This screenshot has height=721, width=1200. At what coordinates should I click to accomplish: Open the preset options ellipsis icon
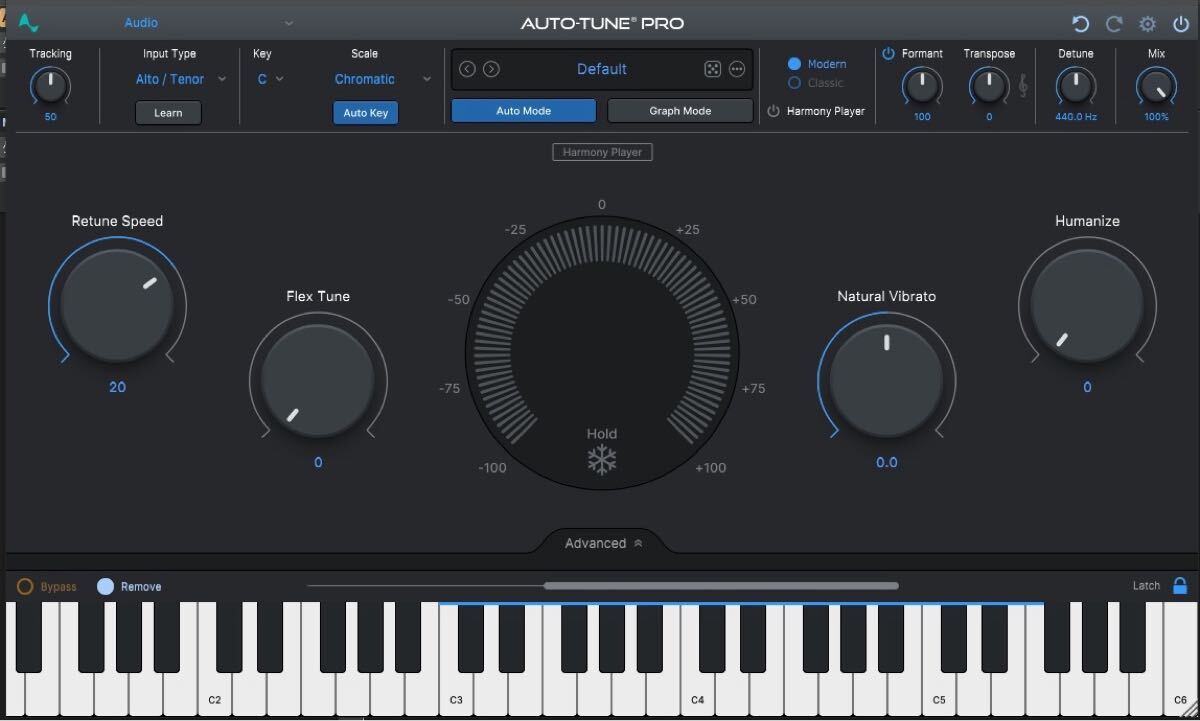click(737, 69)
